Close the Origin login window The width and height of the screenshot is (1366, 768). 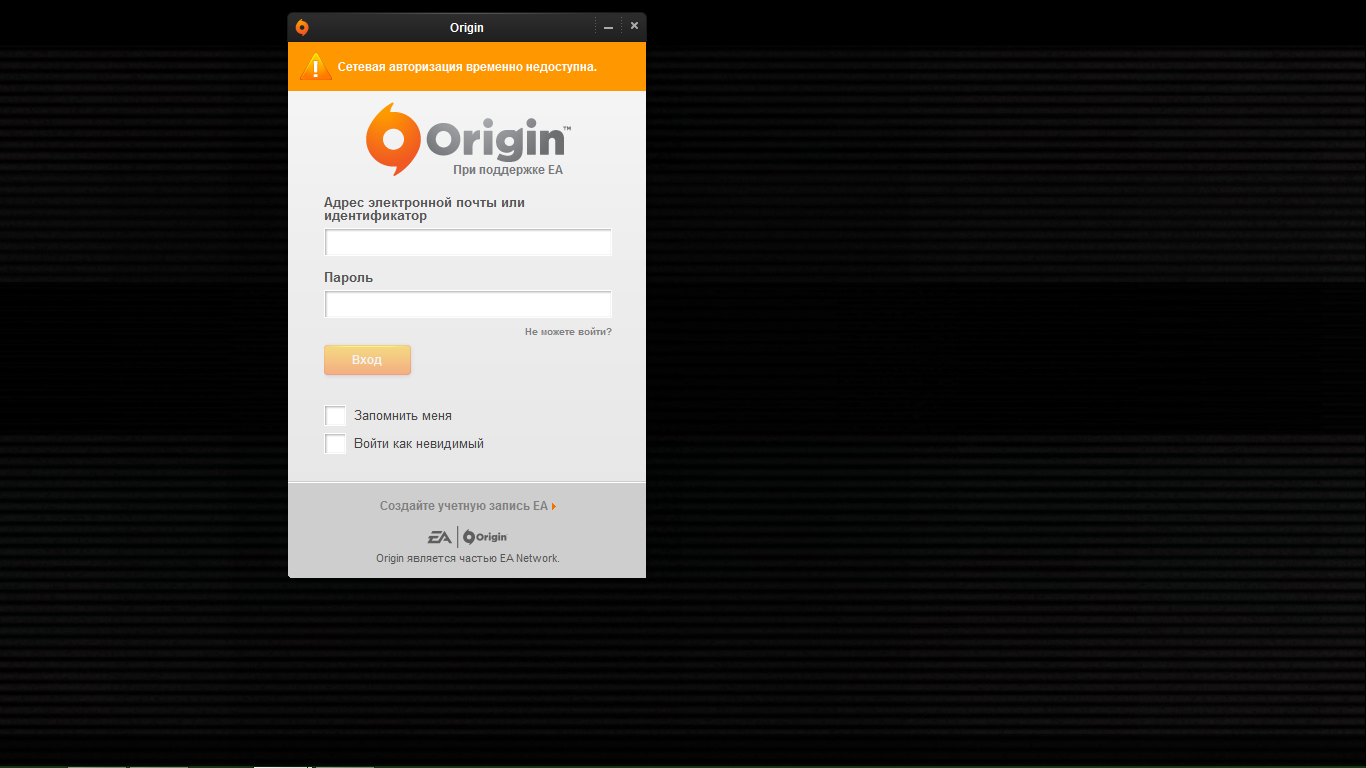(x=634, y=26)
